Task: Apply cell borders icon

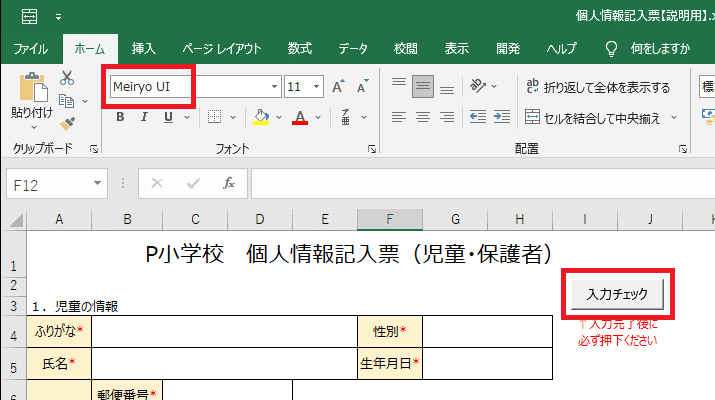Action: point(214,117)
